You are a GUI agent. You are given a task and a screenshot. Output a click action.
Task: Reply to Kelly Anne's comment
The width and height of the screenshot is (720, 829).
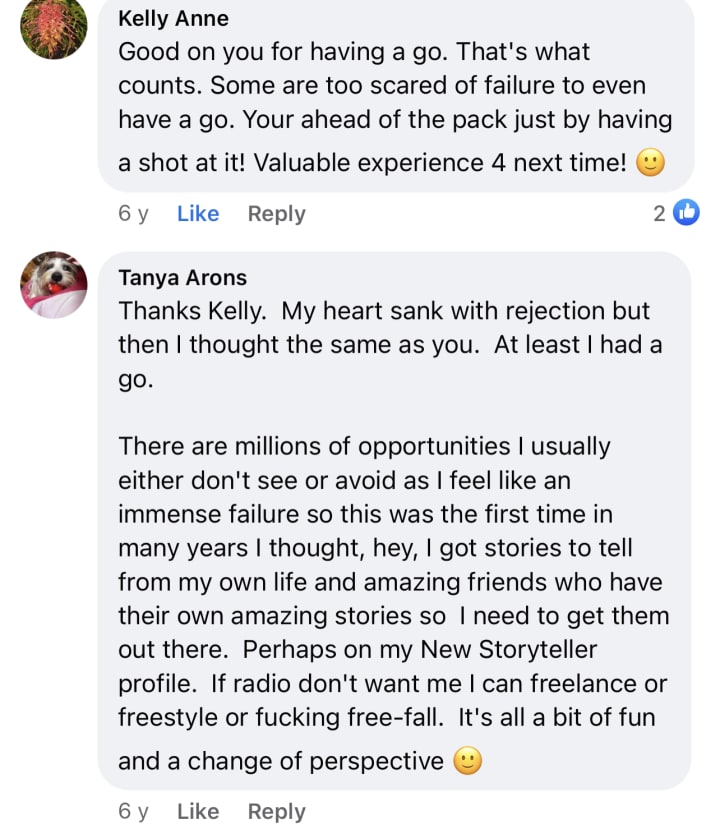click(x=277, y=213)
